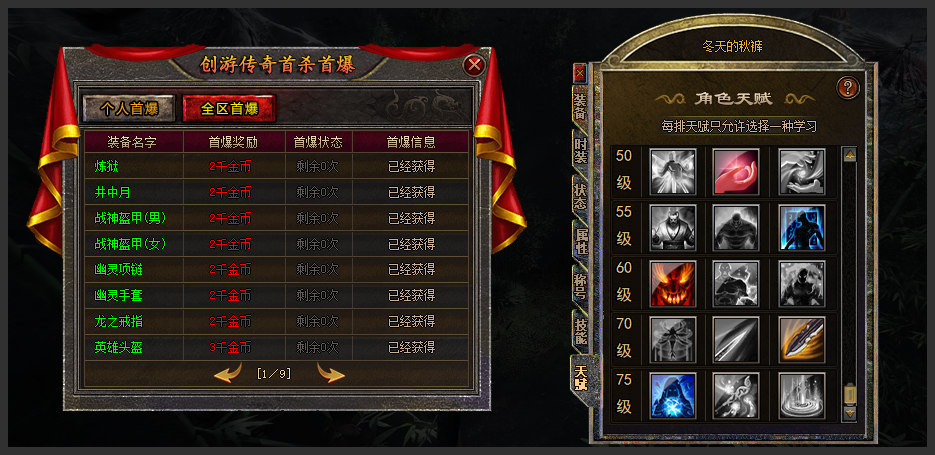
Task: Pick the grey blade slash talent at level 70
Action: [x=737, y=340]
